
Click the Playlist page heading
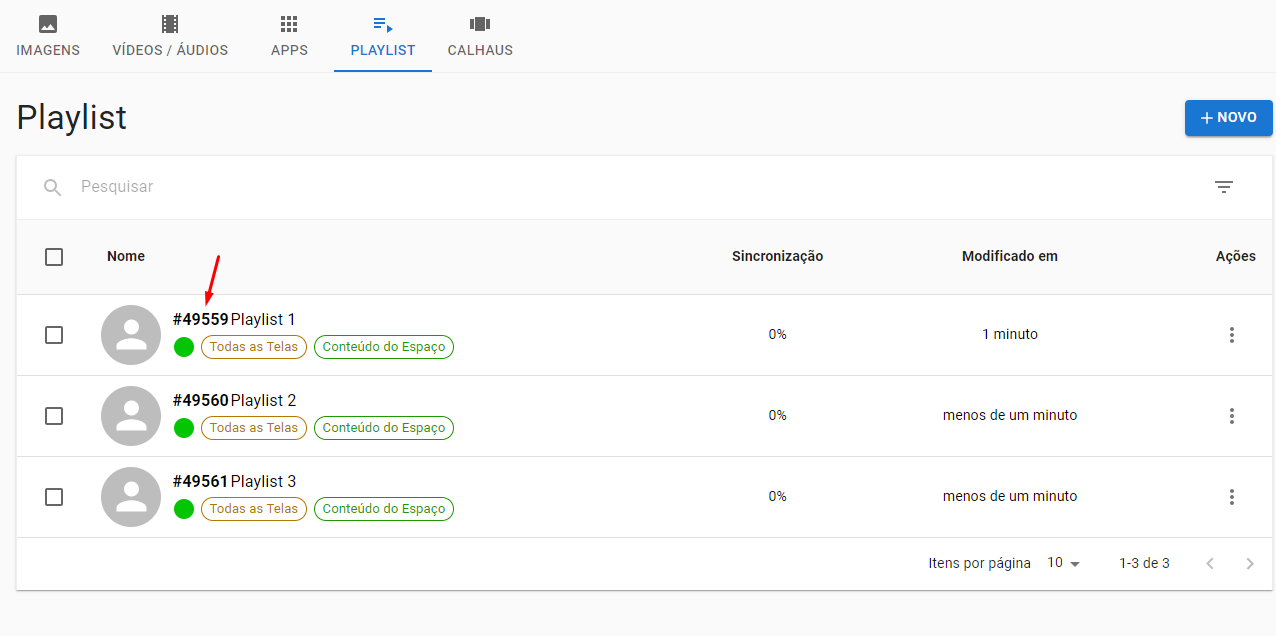[x=72, y=118]
